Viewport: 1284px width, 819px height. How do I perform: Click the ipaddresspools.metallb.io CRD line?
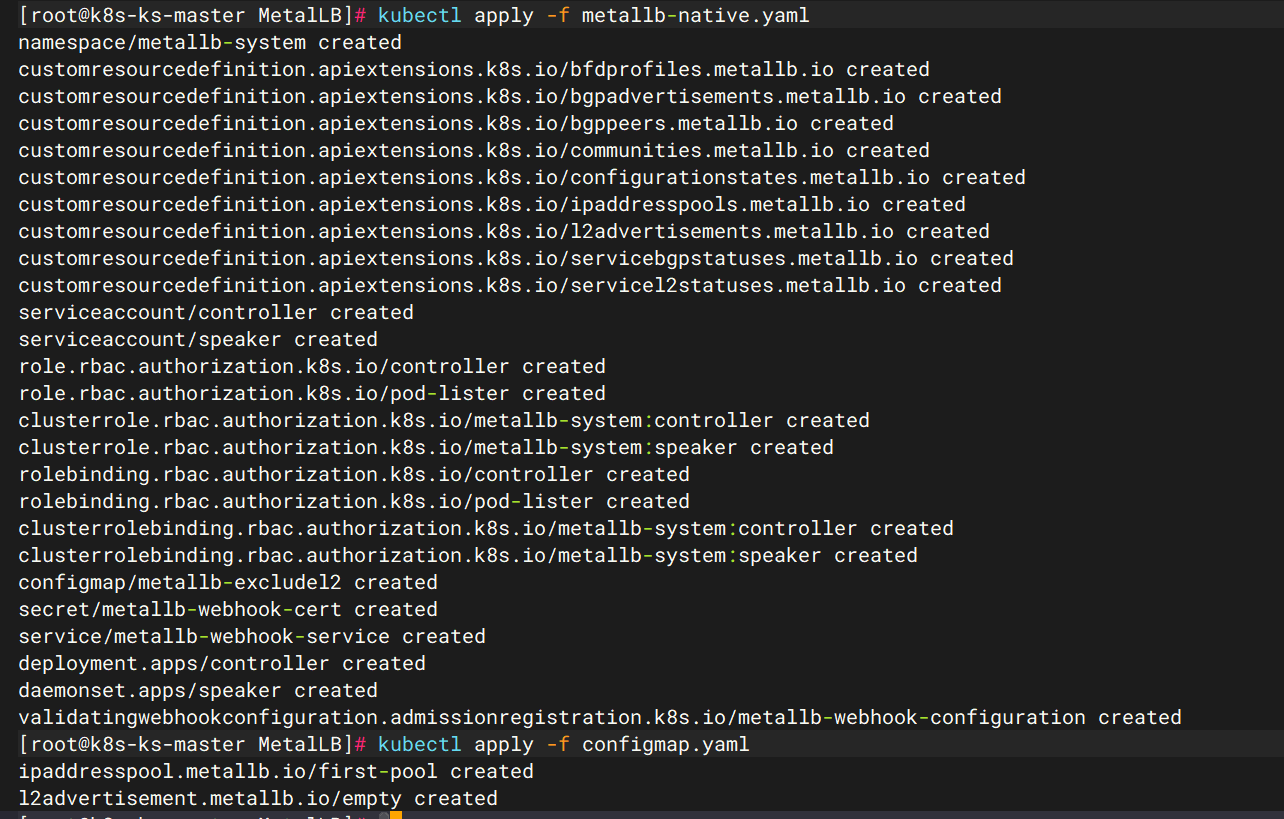[x=492, y=204]
